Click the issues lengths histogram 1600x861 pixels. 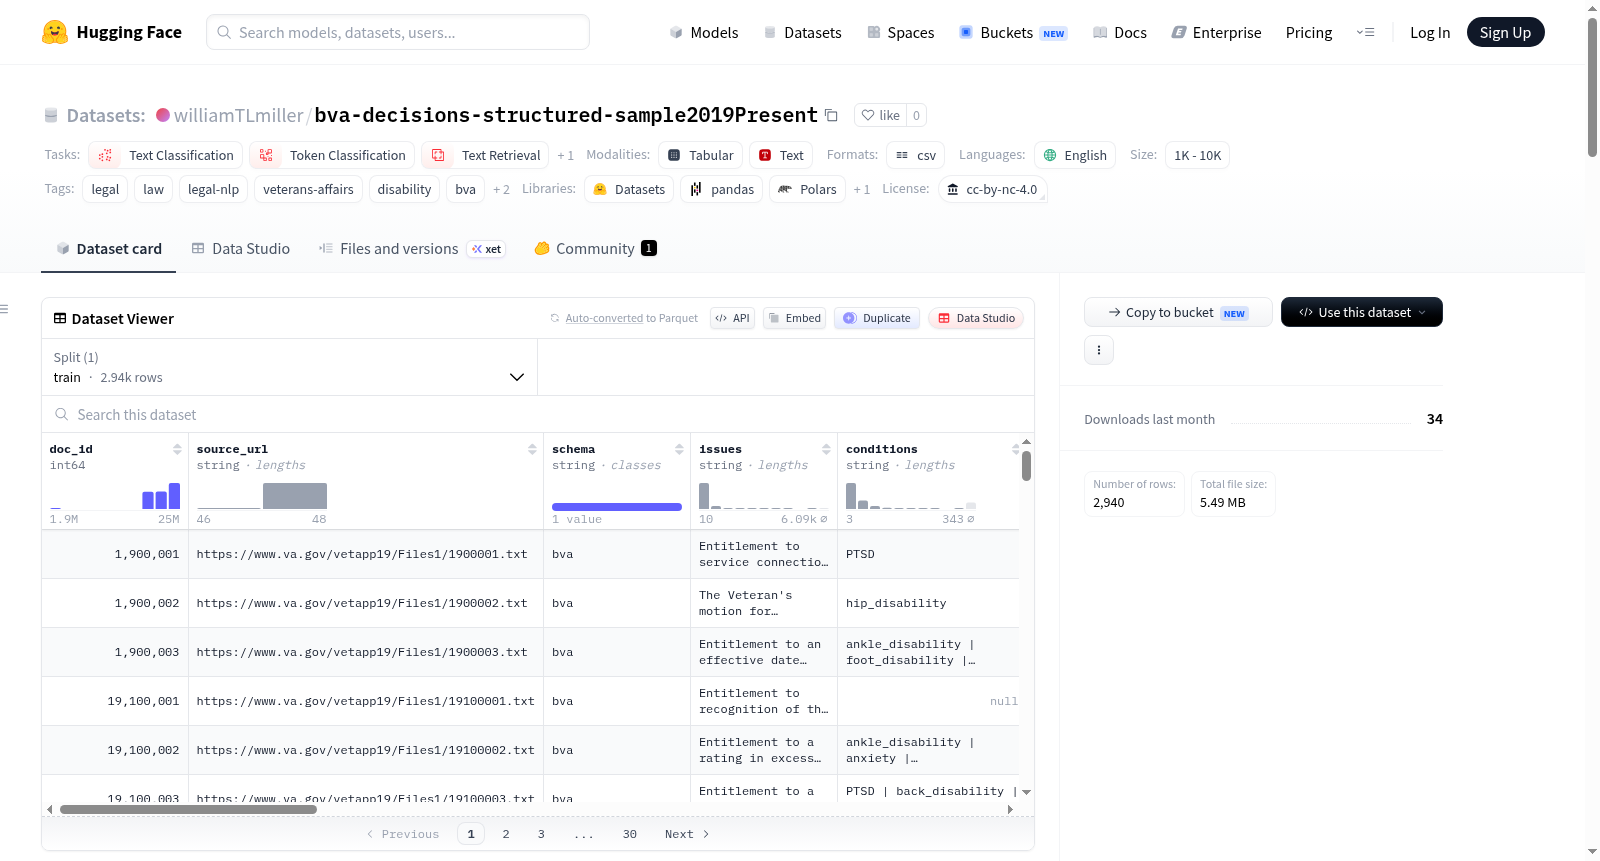(x=764, y=495)
